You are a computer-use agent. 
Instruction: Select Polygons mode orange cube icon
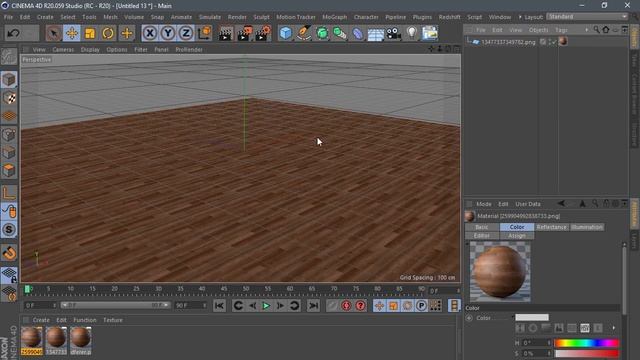(x=9, y=171)
